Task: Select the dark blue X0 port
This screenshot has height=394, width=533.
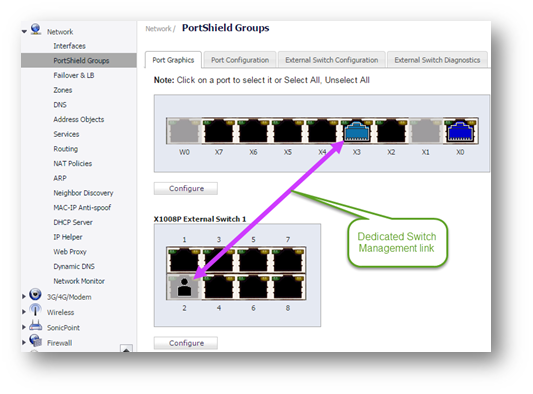Action: 460,131
